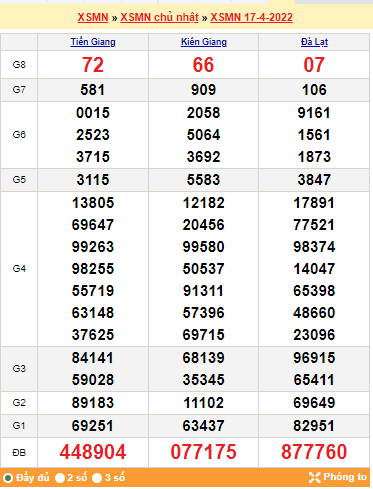This screenshot has height=489, width=373.
Task: Click Kiên Giang special prize 077175
Action: click(x=204, y=452)
